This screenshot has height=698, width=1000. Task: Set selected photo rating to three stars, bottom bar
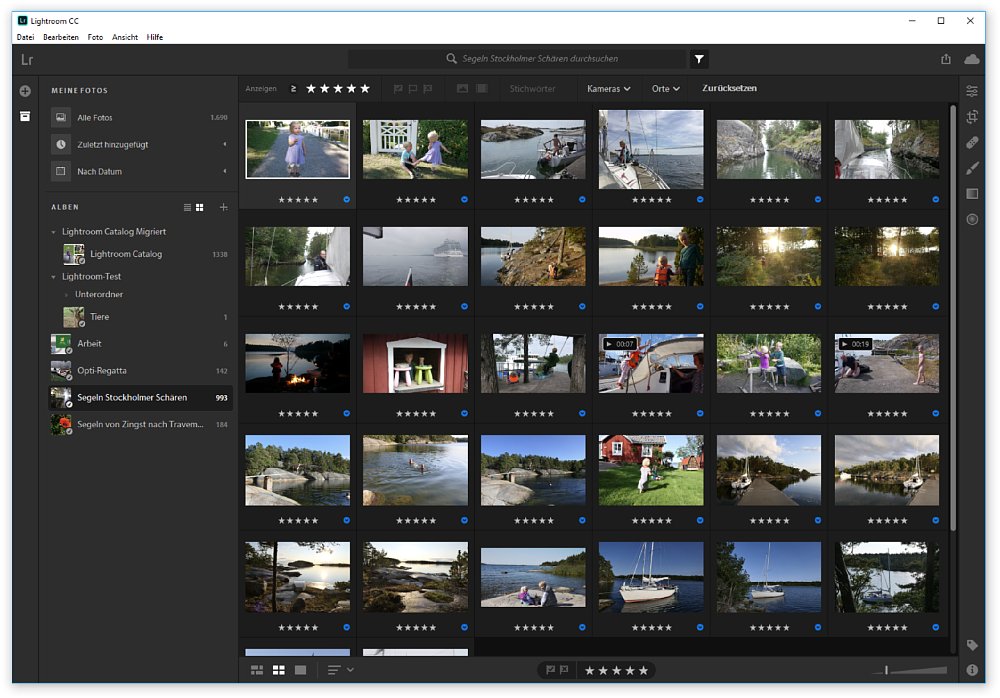coord(617,671)
